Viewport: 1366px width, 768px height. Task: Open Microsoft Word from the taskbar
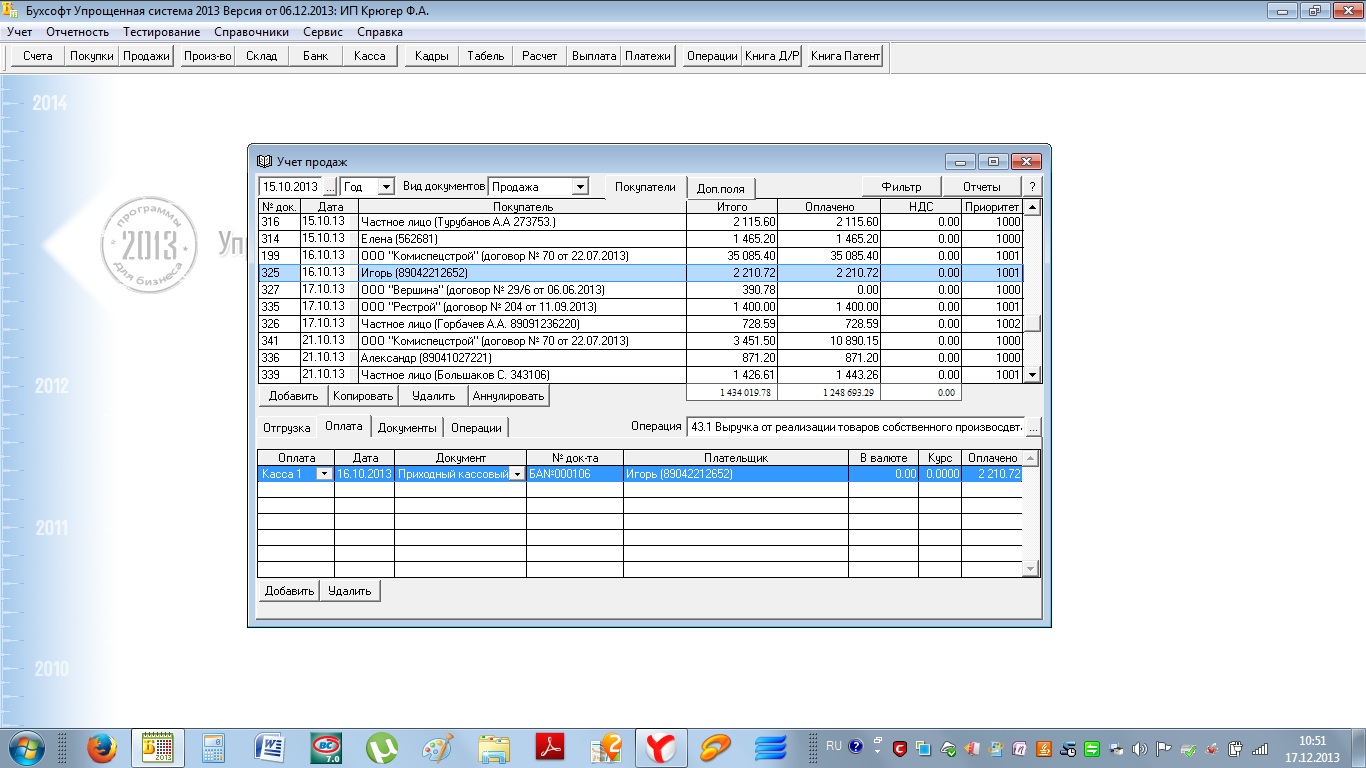pyautogui.click(x=270, y=747)
